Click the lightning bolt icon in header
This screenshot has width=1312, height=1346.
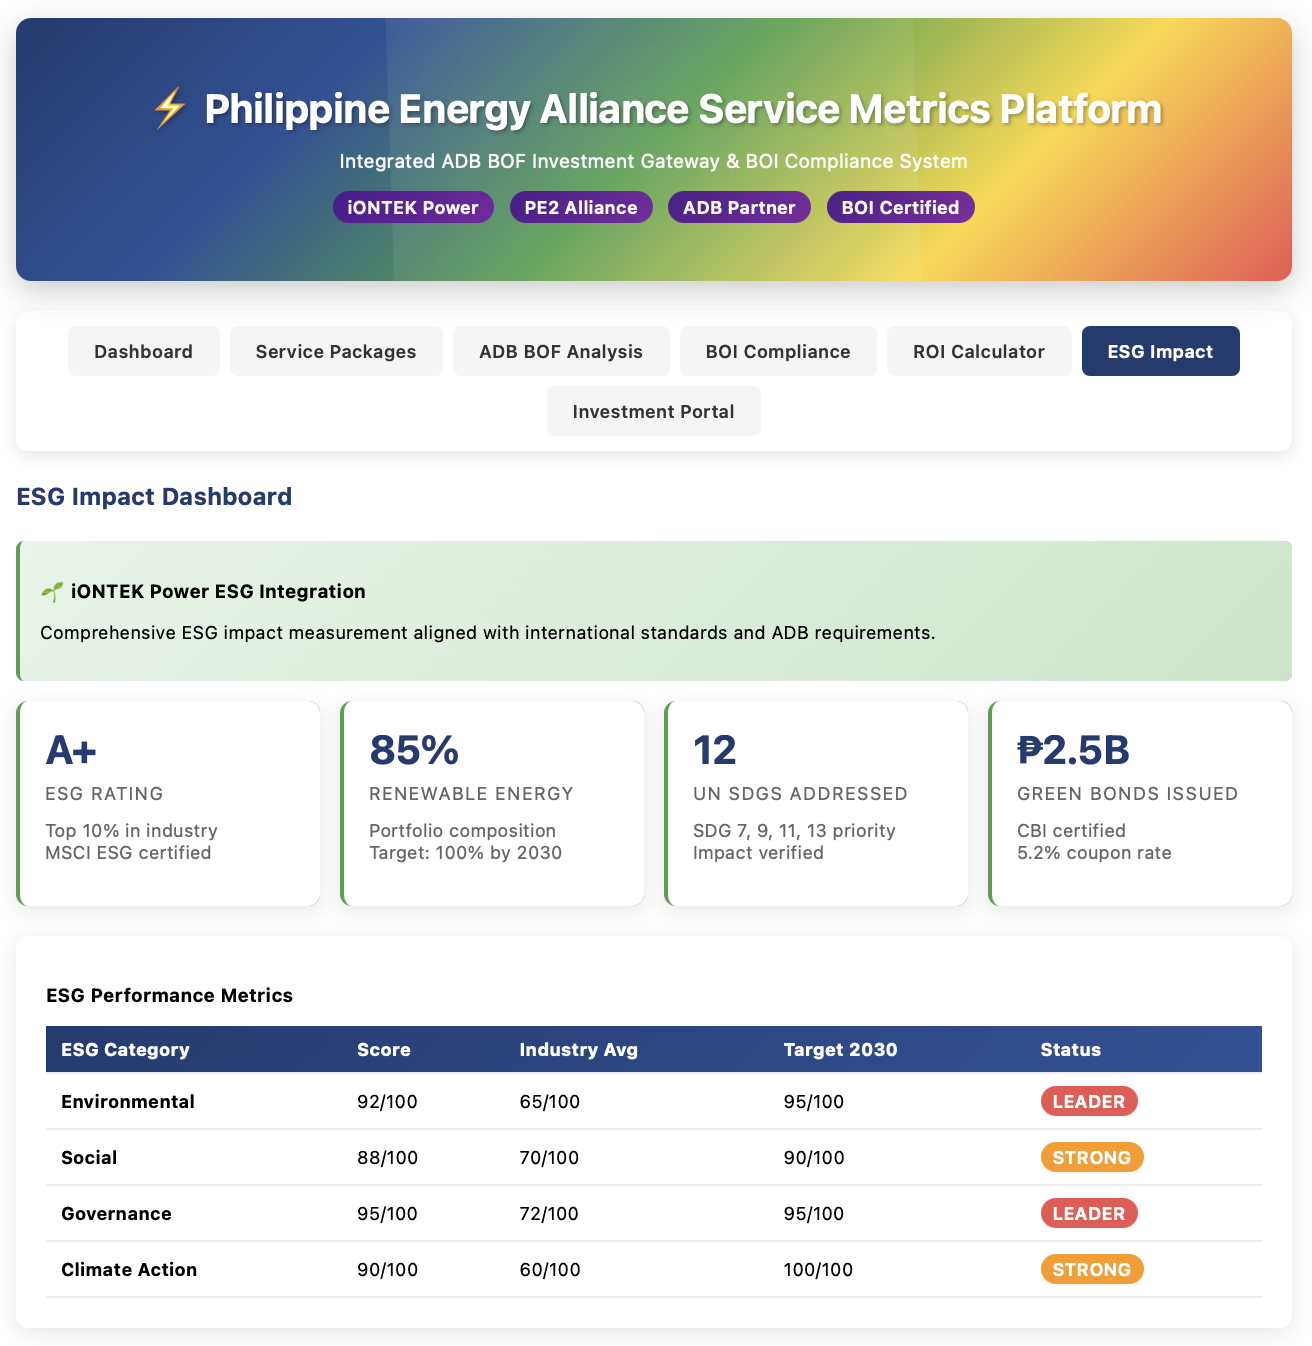point(169,108)
